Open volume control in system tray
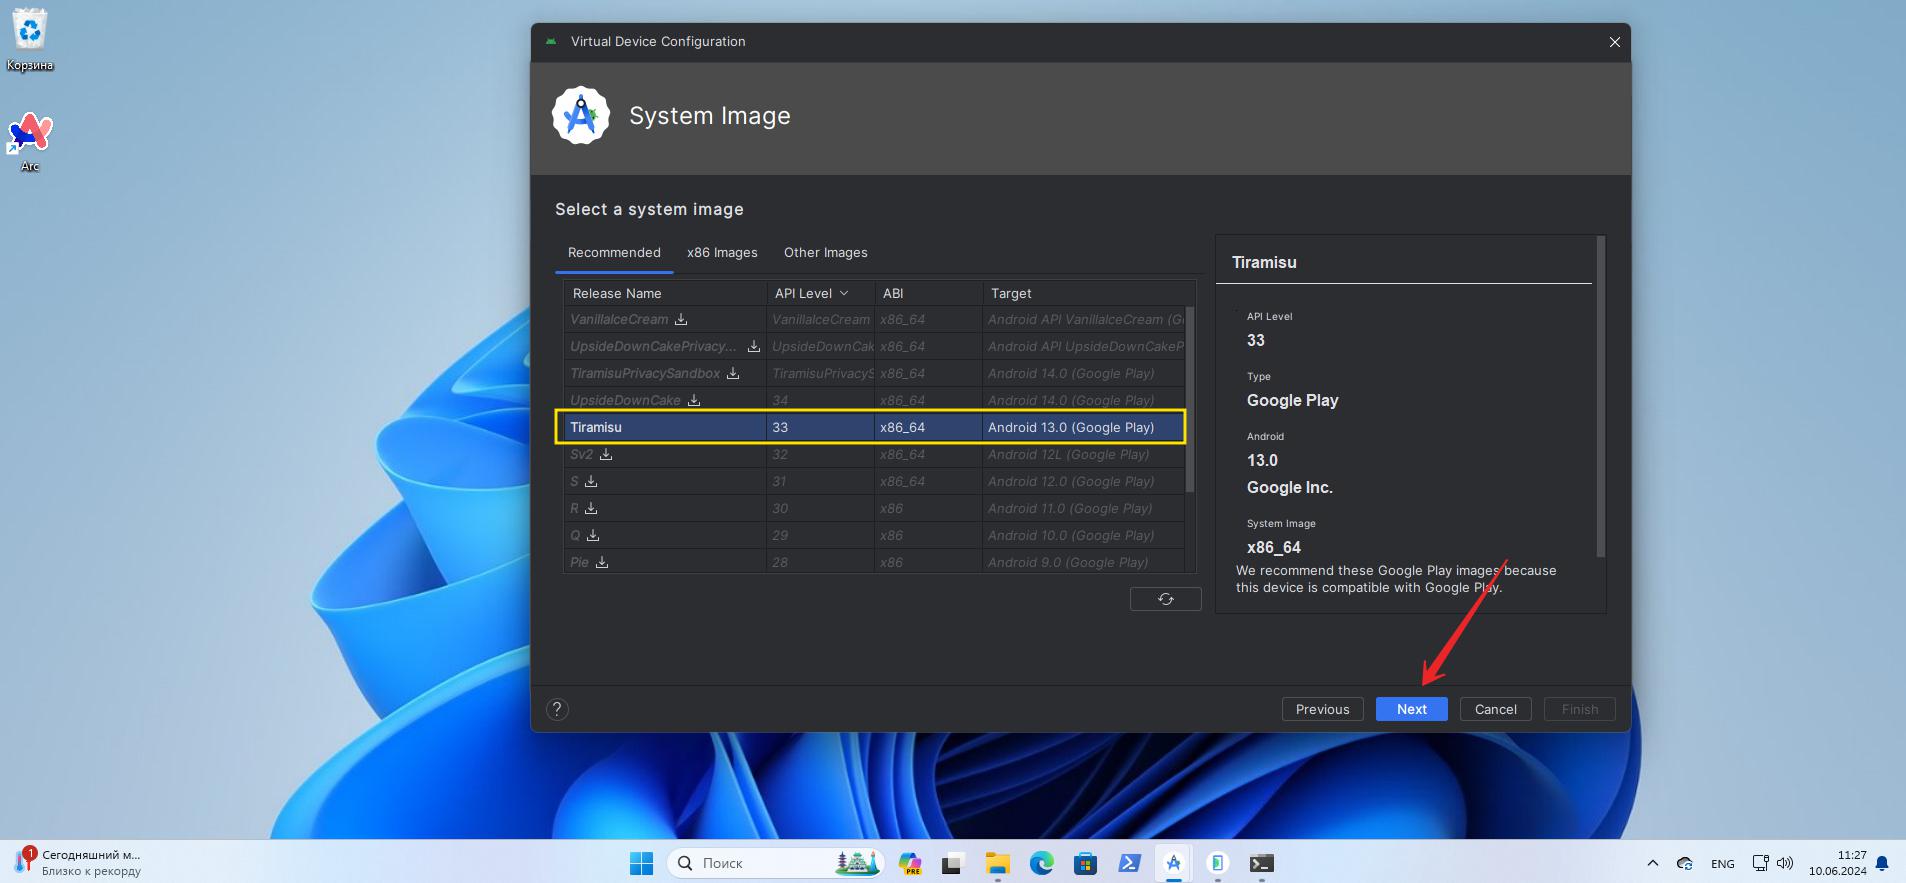Image resolution: width=1906 pixels, height=883 pixels. [x=1785, y=863]
